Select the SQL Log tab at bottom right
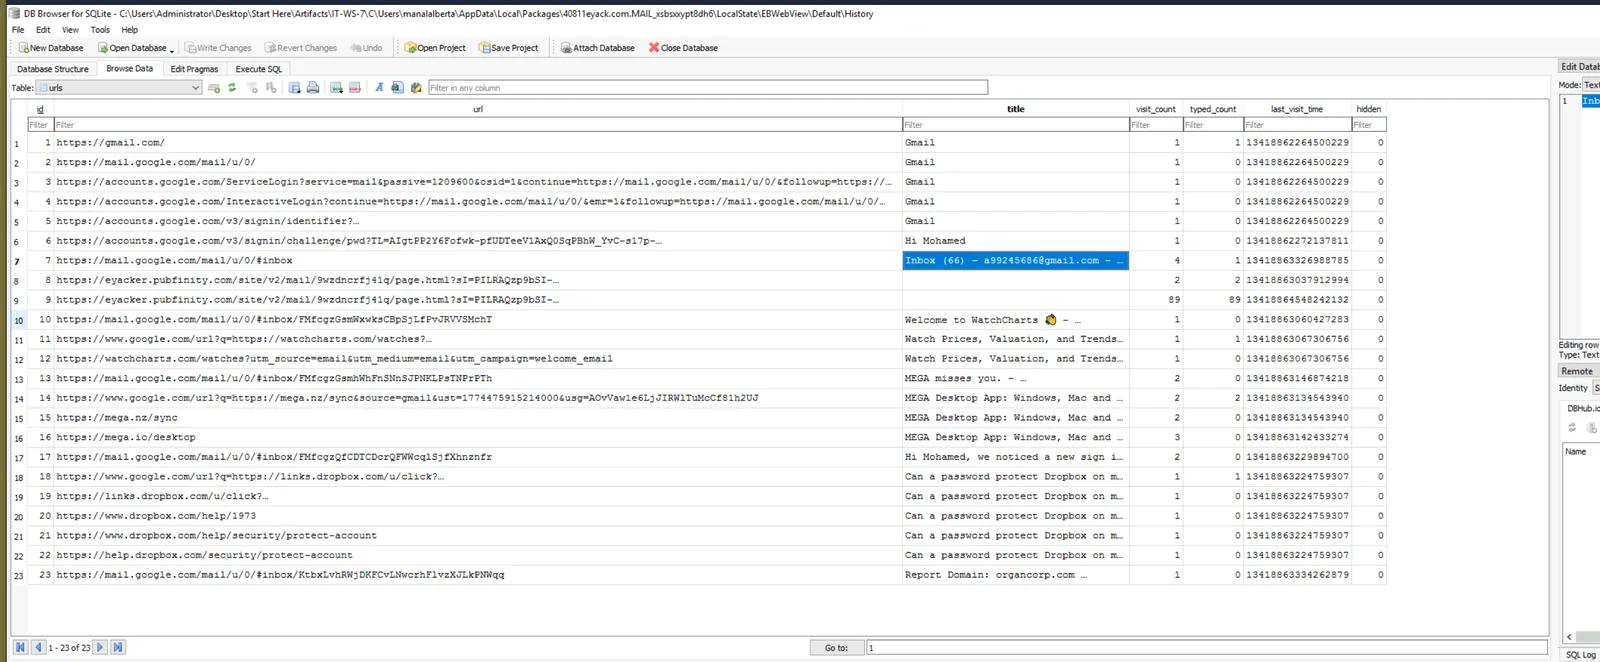 (x=1581, y=655)
